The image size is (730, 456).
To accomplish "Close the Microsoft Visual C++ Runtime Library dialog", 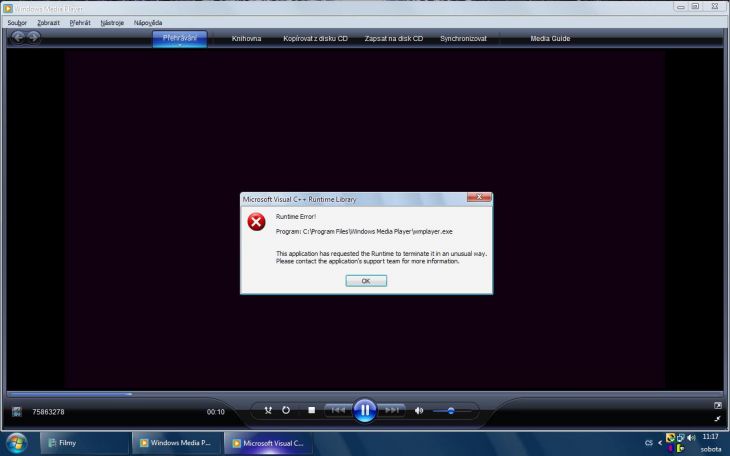I will (x=479, y=197).
